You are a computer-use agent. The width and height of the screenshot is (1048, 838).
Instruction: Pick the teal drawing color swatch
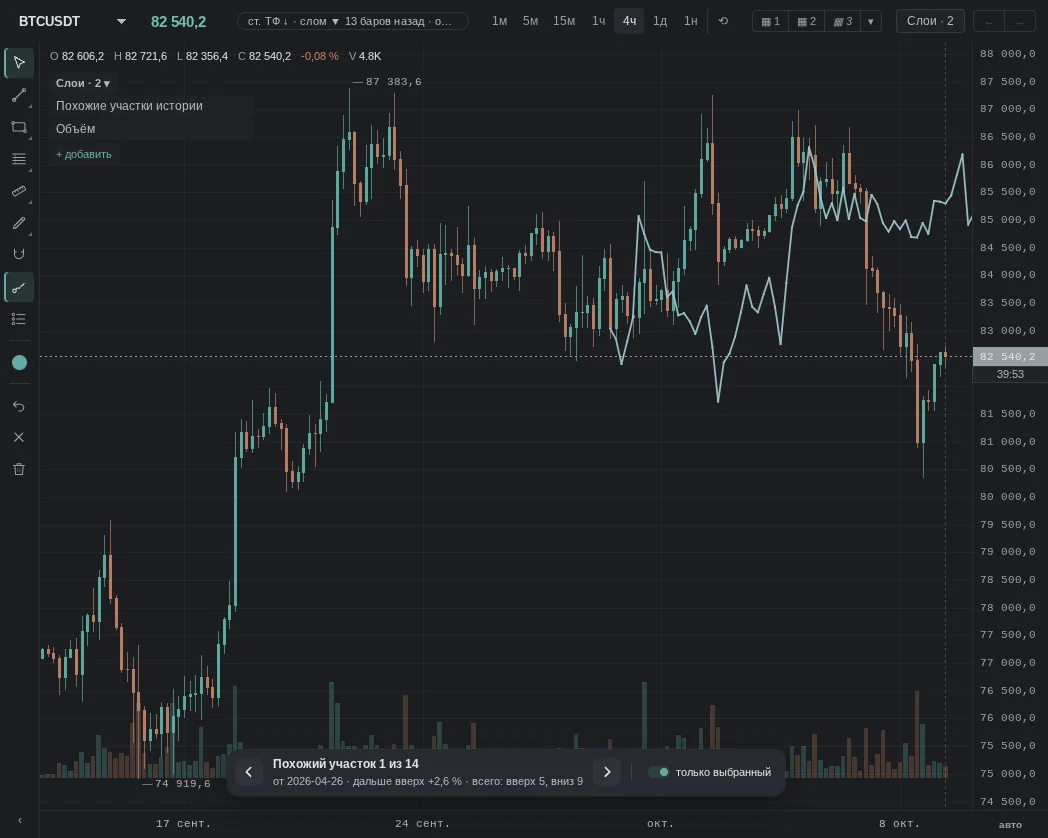(x=19, y=362)
